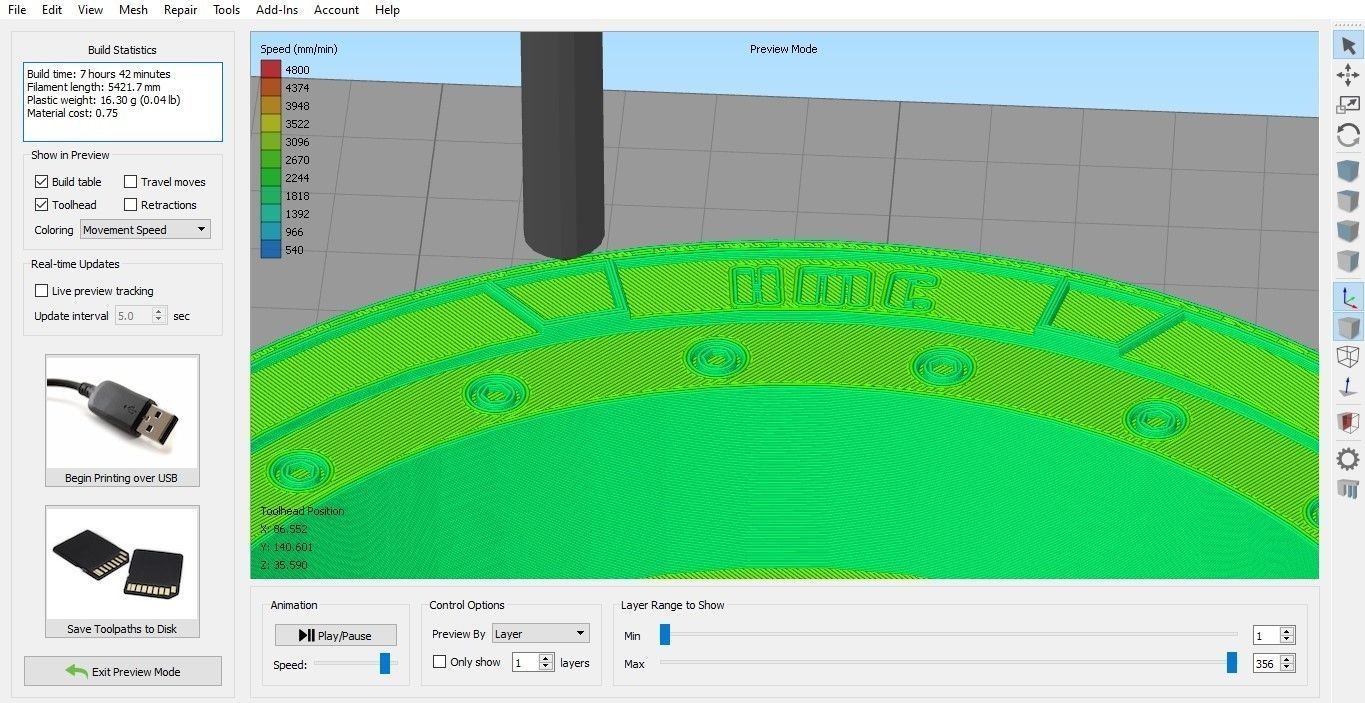1365x703 pixels.
Task: Click the Only show layers number field
Action: point(525,662)
